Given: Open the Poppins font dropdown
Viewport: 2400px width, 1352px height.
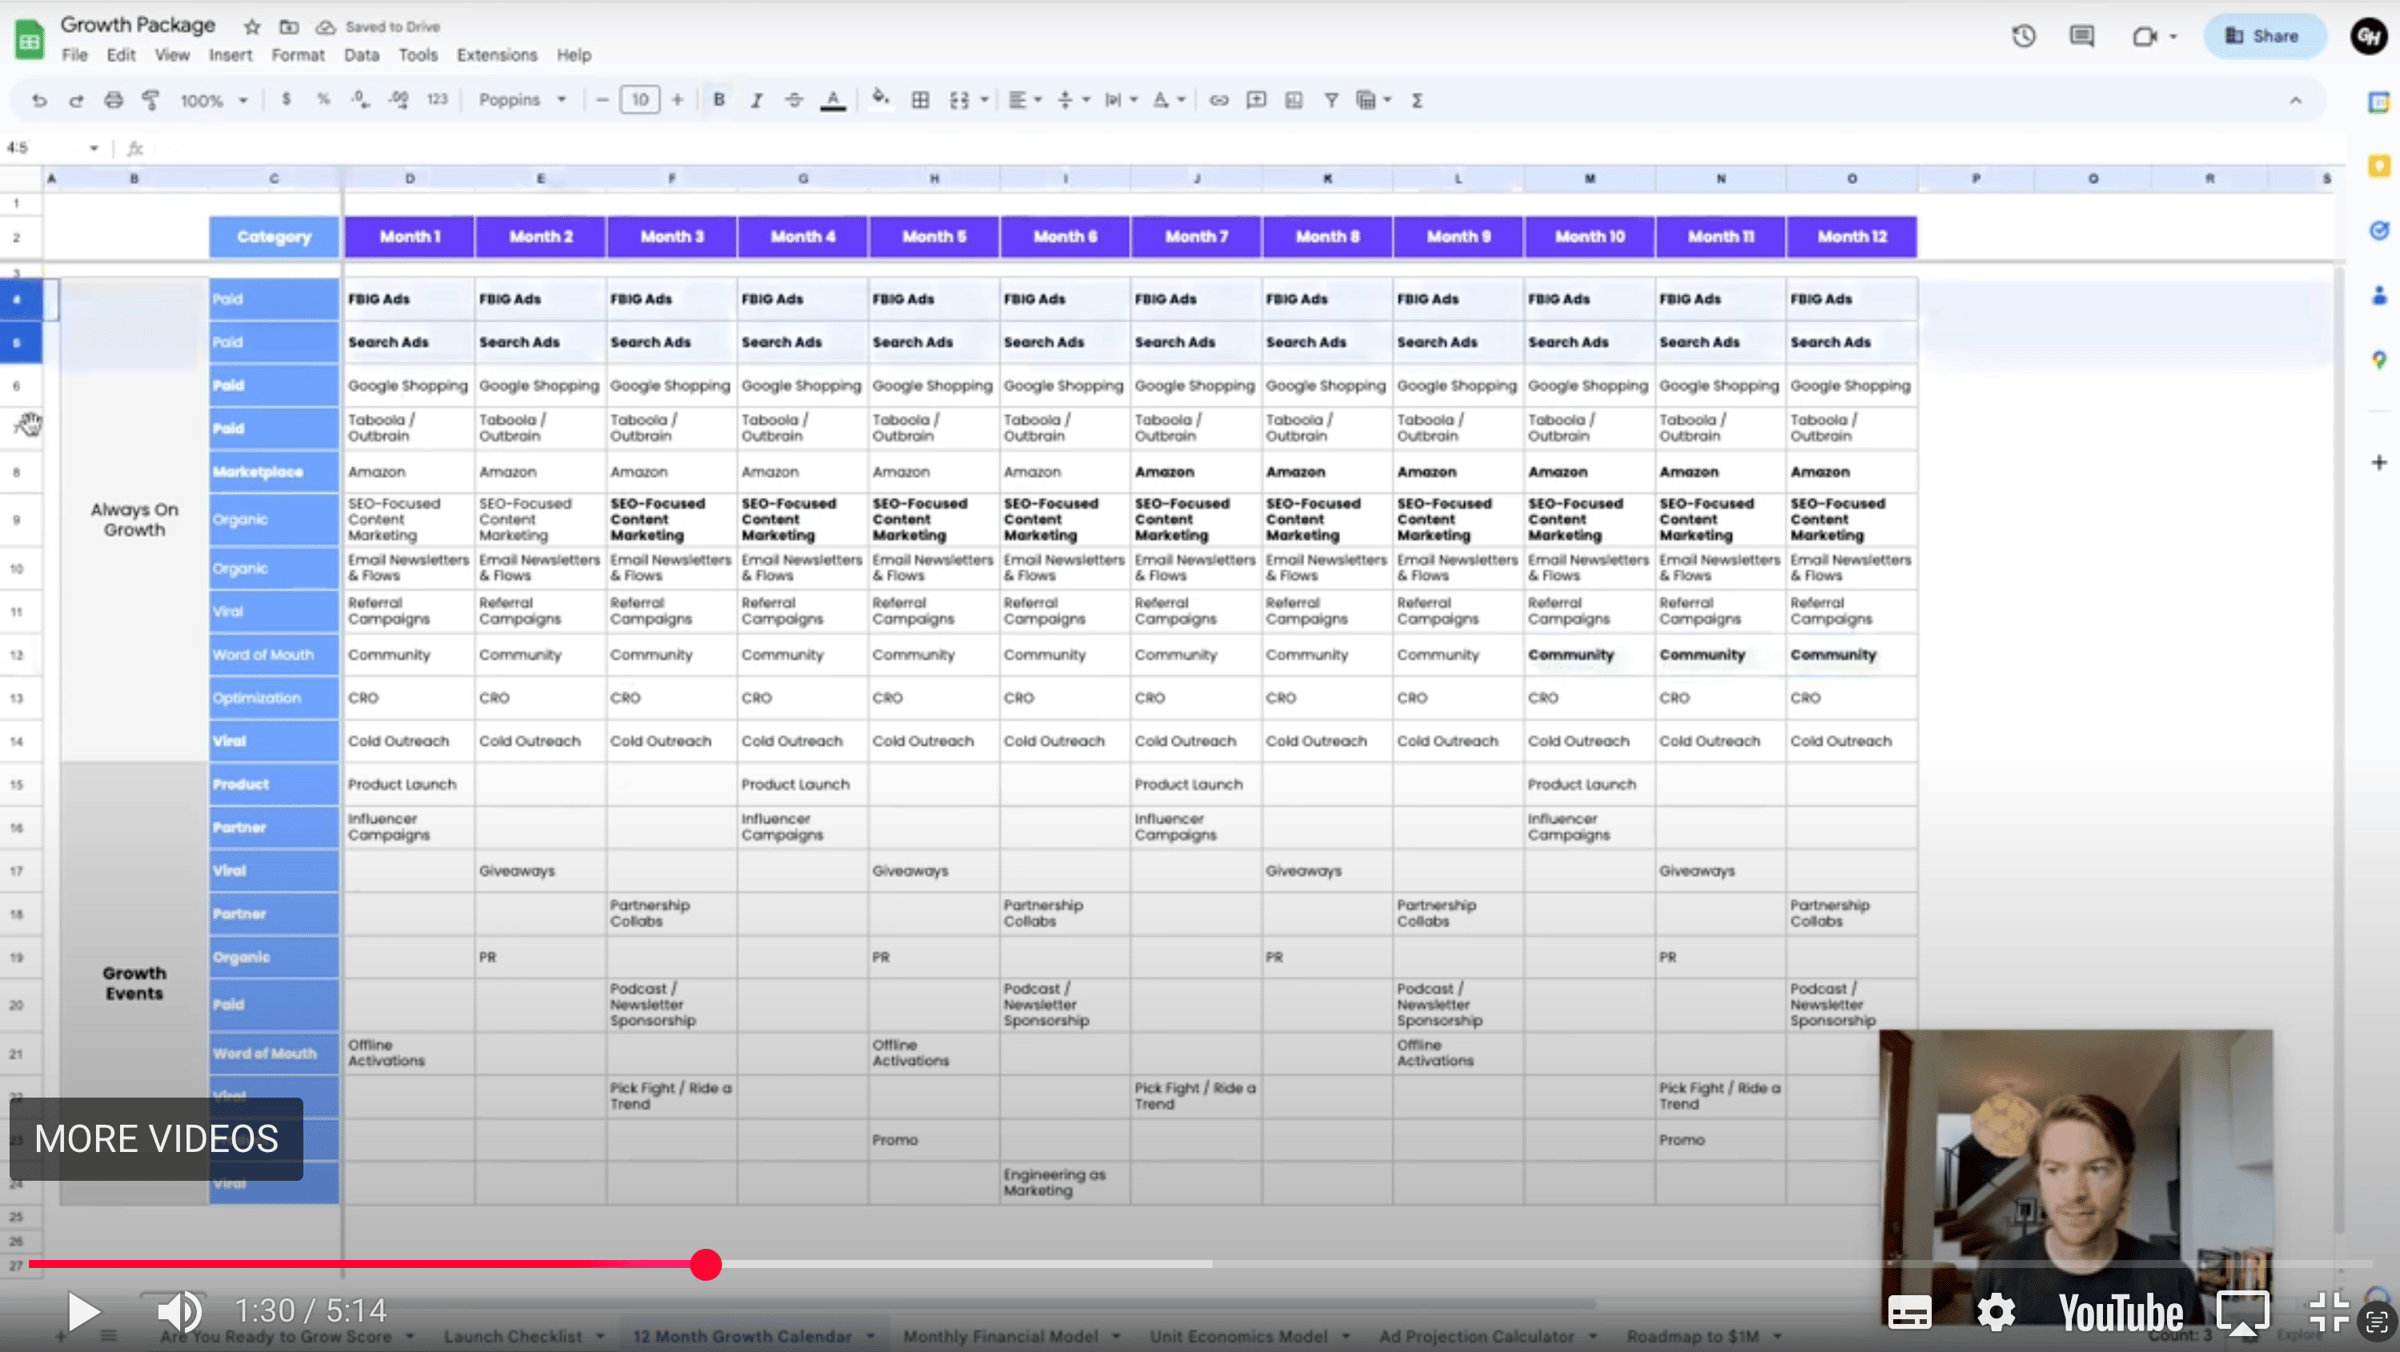Looking at the screenshot, I should (522, 100).
